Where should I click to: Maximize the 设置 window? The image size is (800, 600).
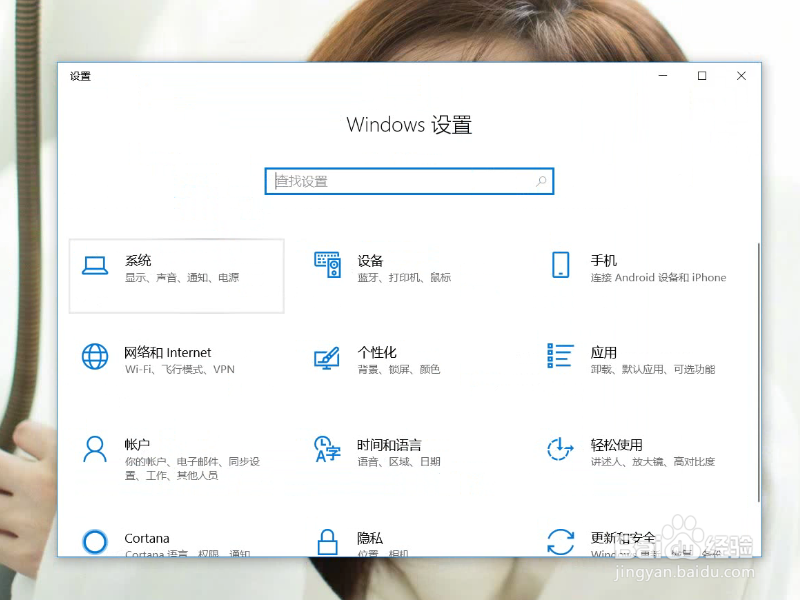[702, 76]
